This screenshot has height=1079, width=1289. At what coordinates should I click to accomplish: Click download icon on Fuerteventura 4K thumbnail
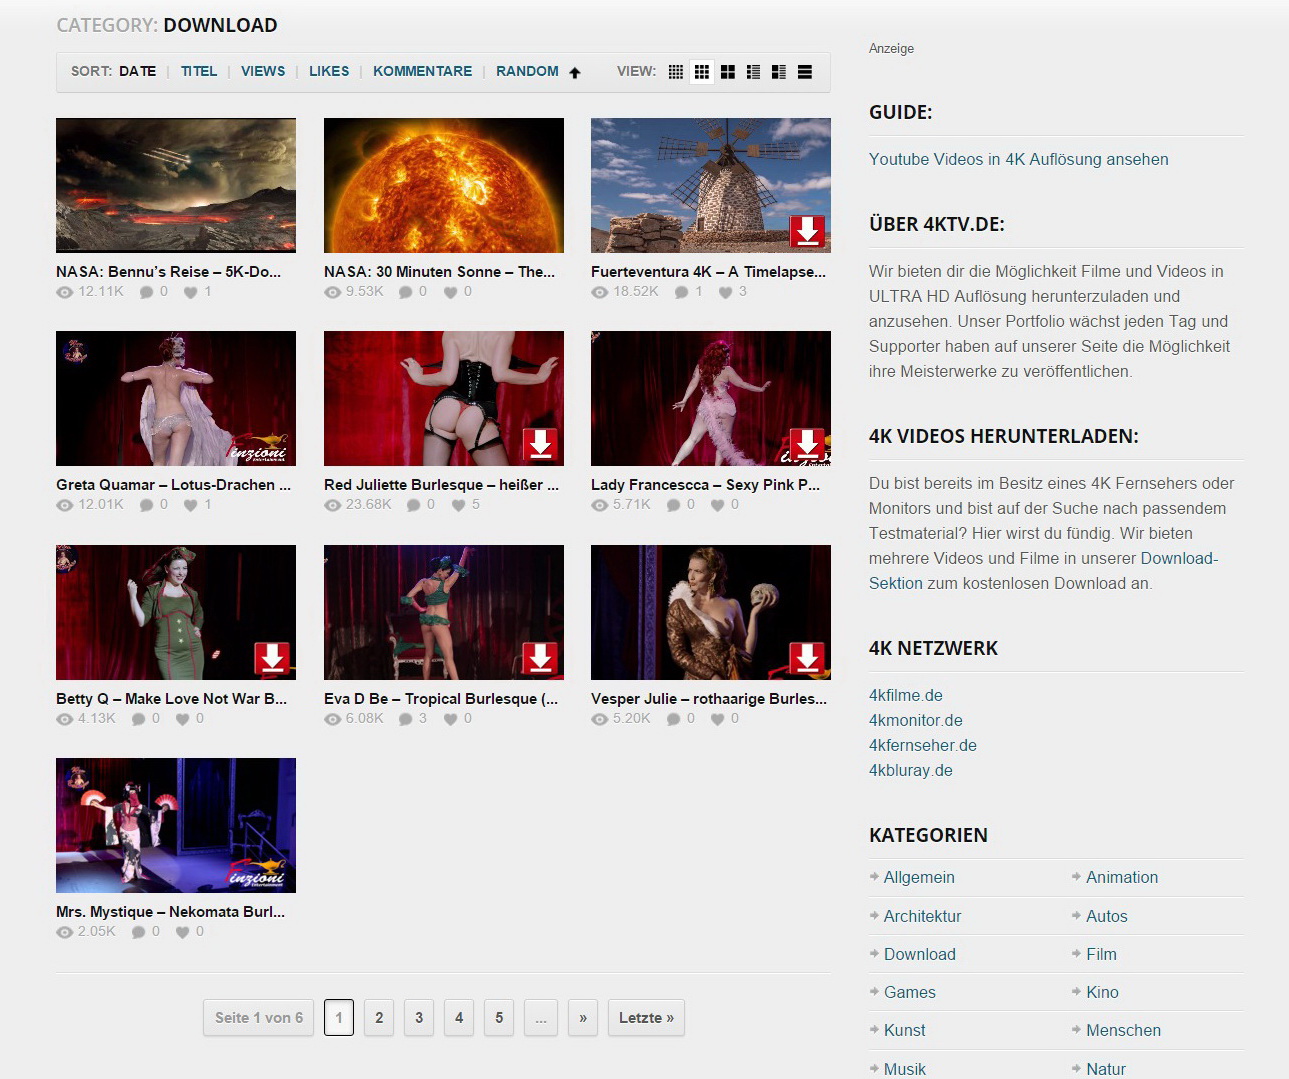(x=807, y=231)
